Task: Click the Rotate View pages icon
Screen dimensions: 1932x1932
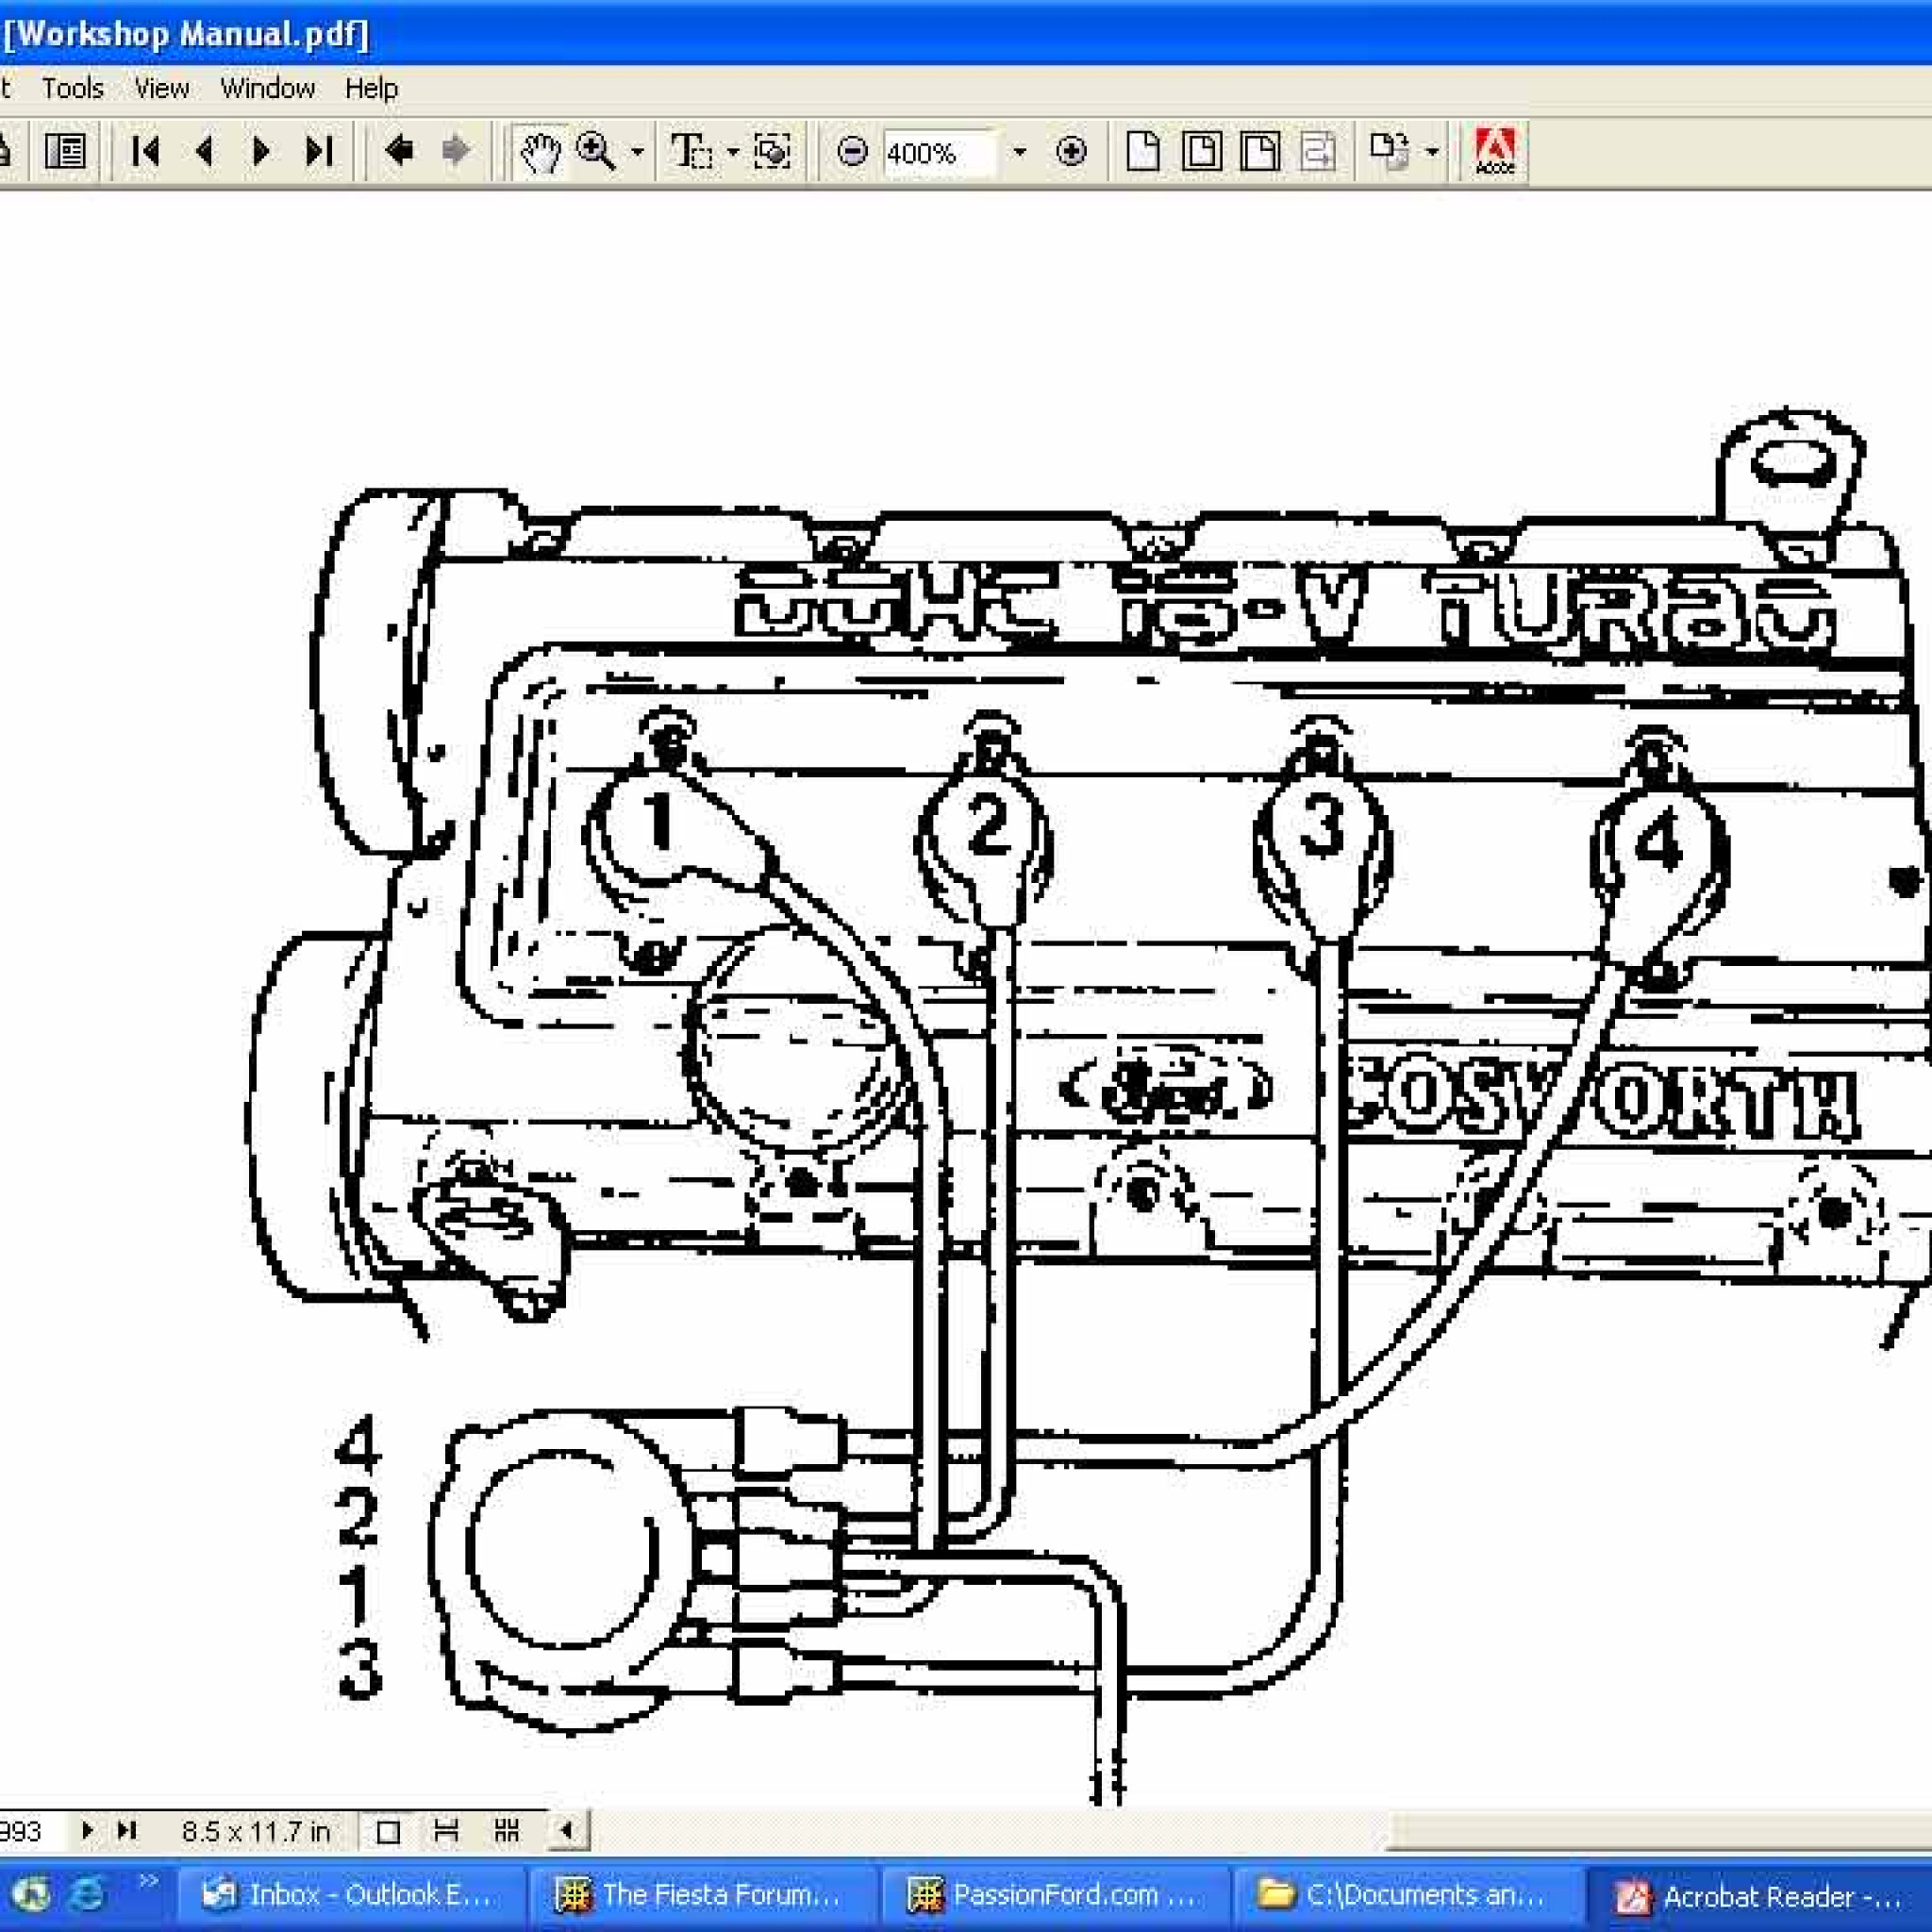Action: click(1389, 152)
